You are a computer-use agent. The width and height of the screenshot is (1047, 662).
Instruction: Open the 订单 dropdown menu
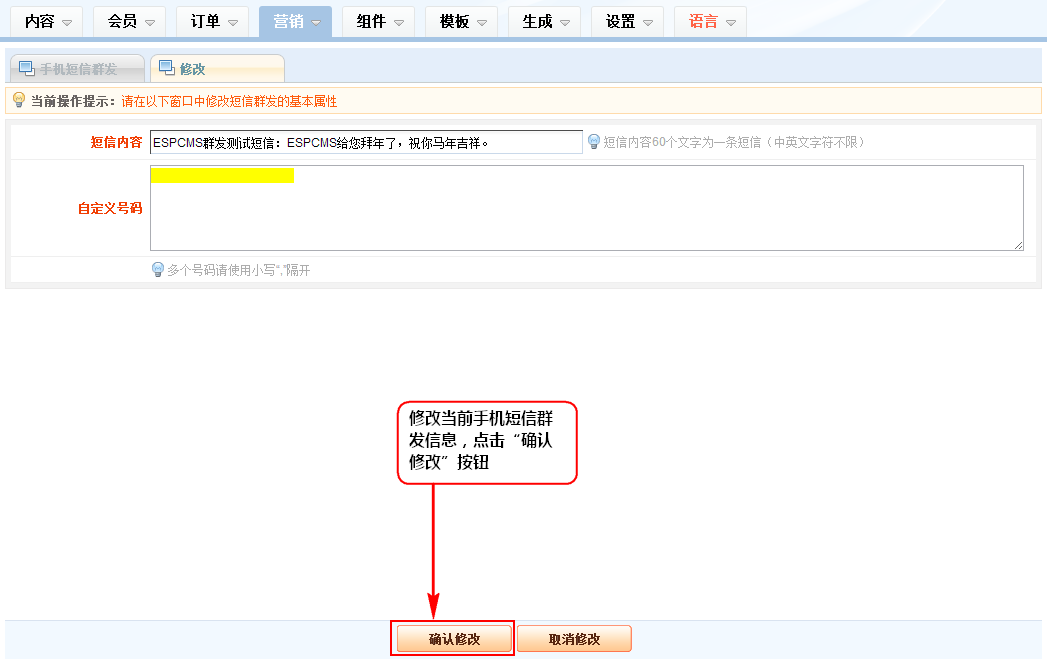(213, 21)
